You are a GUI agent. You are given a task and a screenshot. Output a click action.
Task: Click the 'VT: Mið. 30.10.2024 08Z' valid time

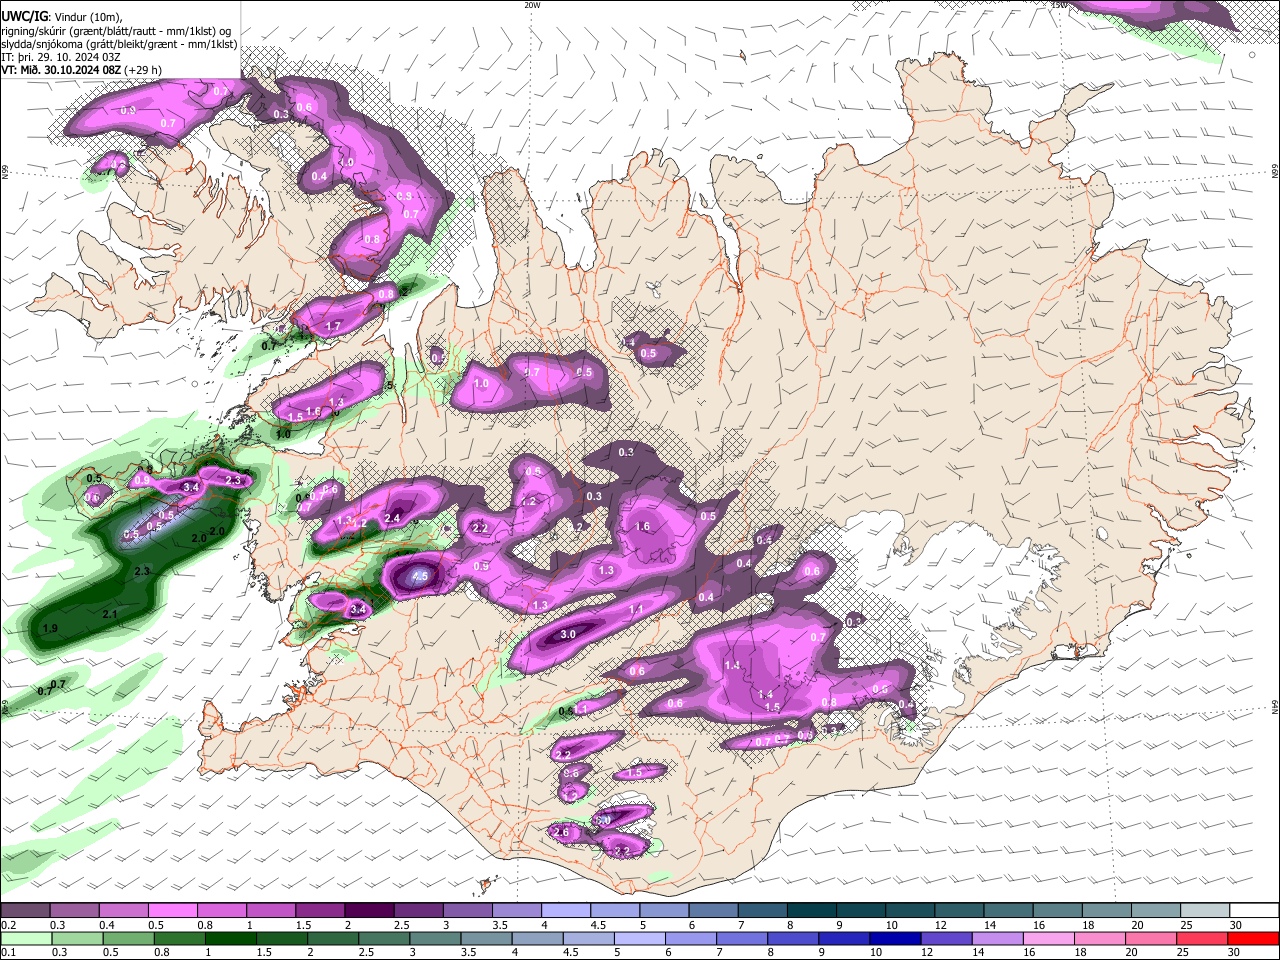click(x=61, y=70)
